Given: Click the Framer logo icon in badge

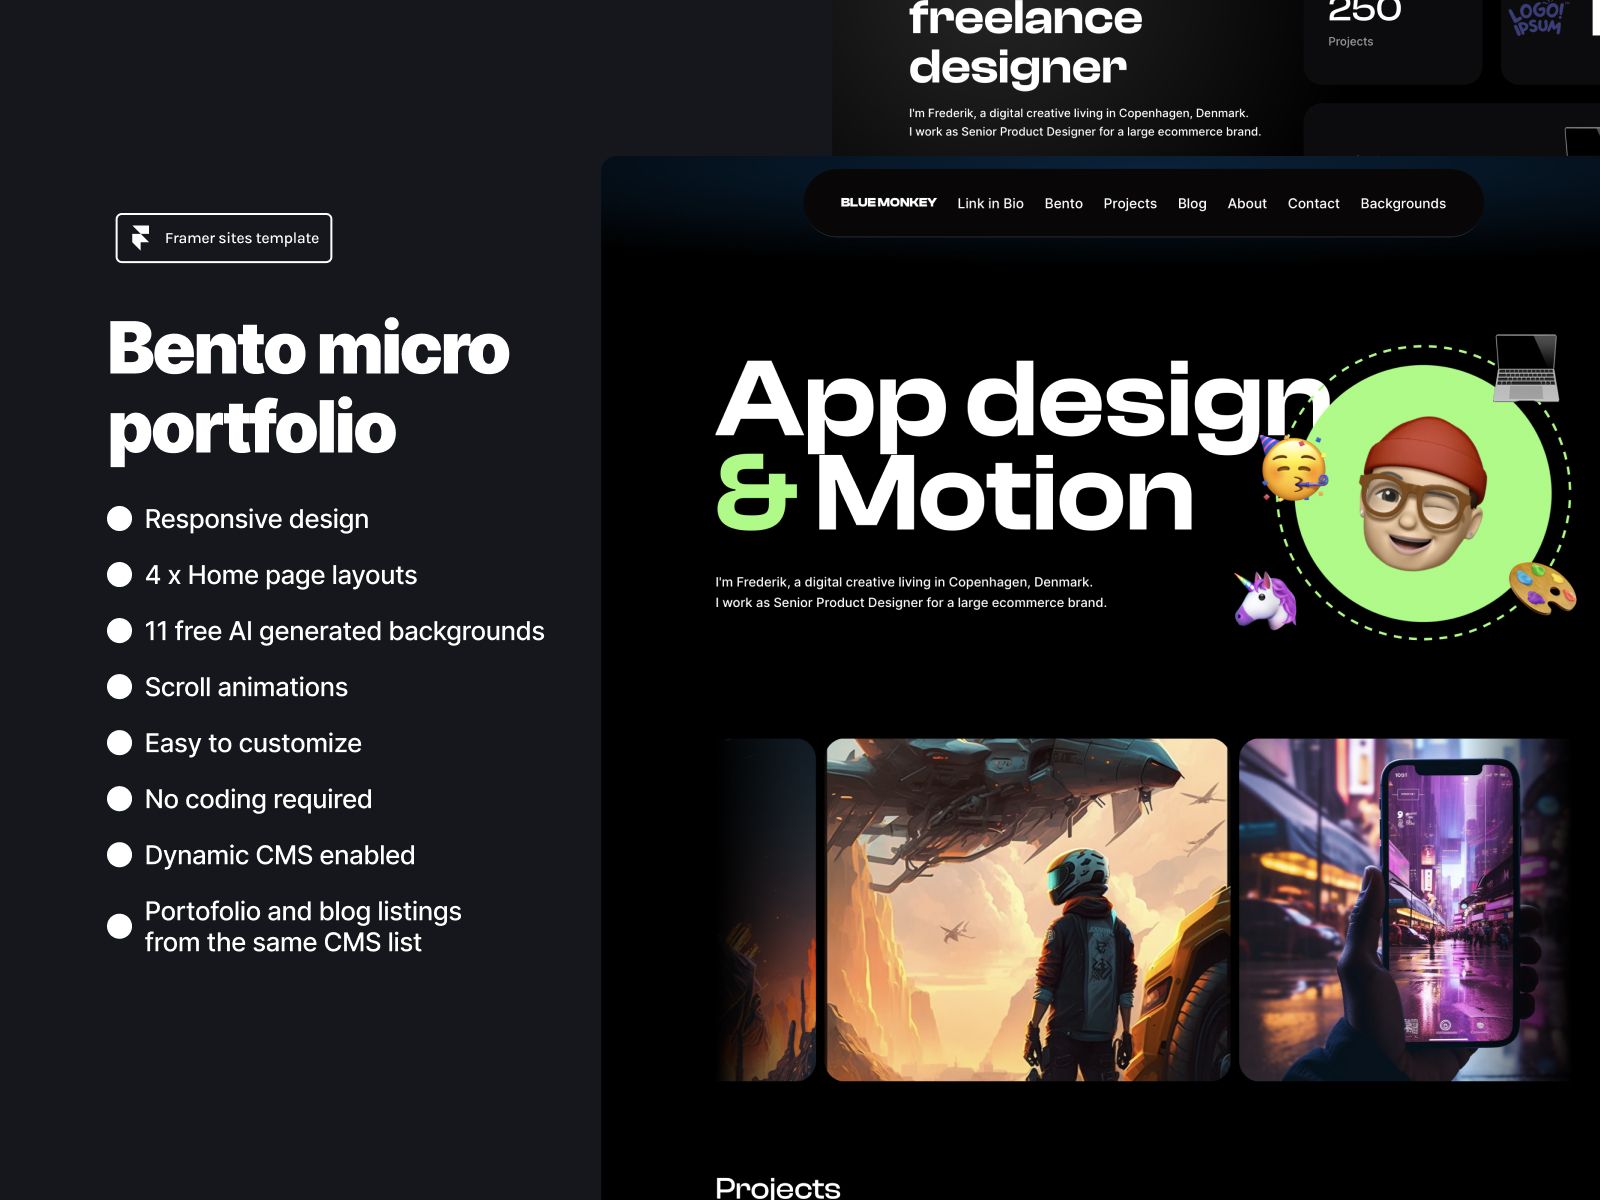Looking at the screenshot, I should [x=141, y=238].
